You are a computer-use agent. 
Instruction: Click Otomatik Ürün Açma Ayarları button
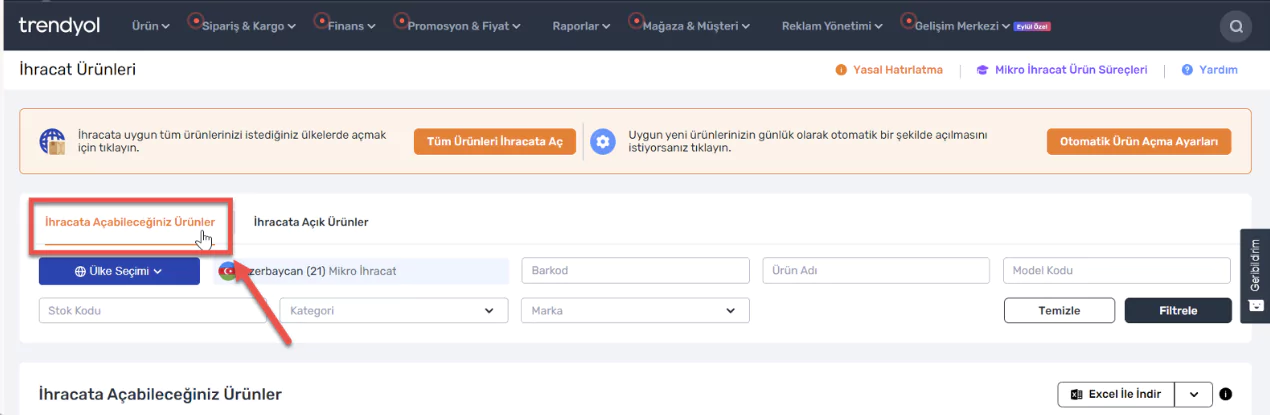tap(1138, 142)
